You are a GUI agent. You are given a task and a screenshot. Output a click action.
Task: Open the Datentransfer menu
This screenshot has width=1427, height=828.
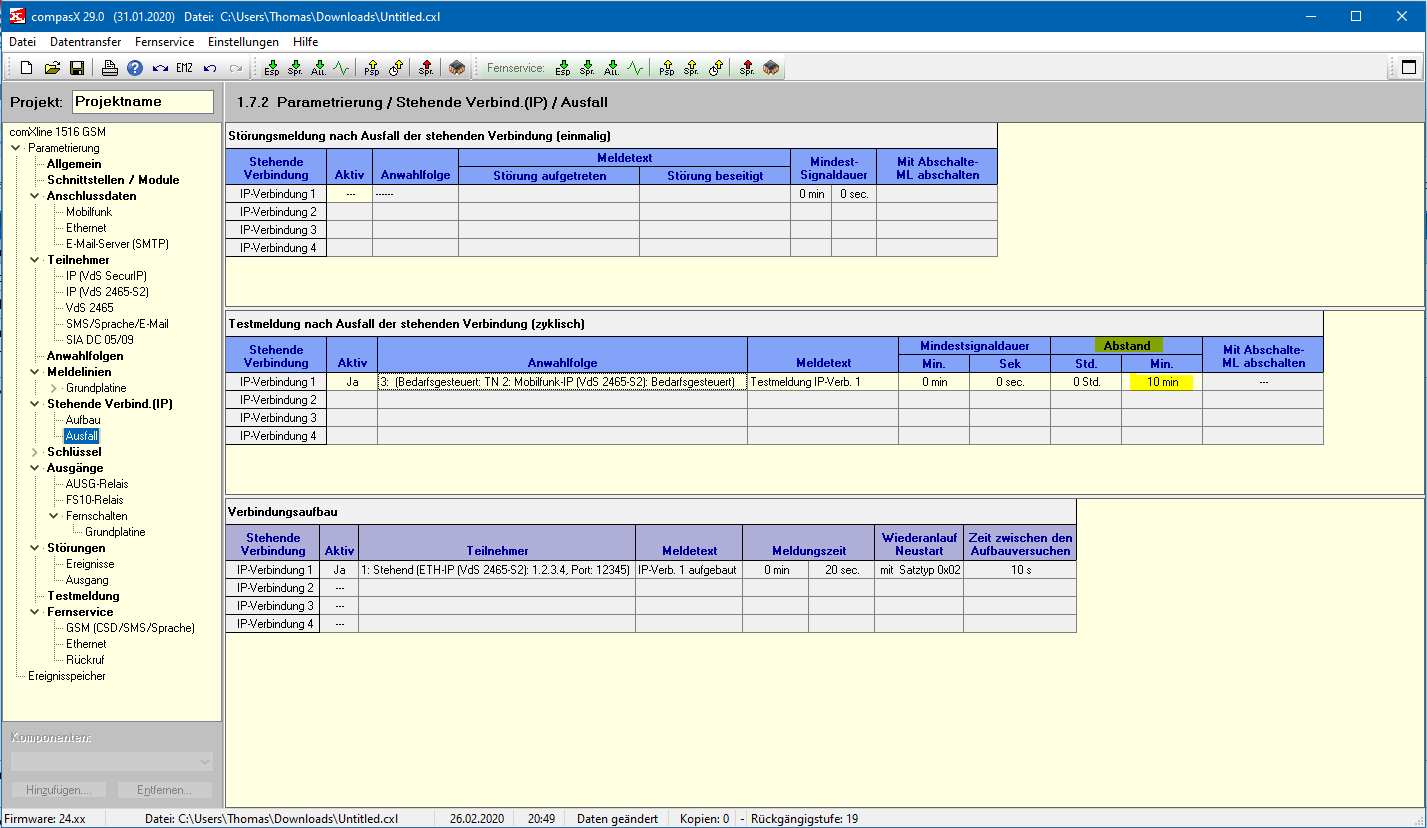(85, 42)
